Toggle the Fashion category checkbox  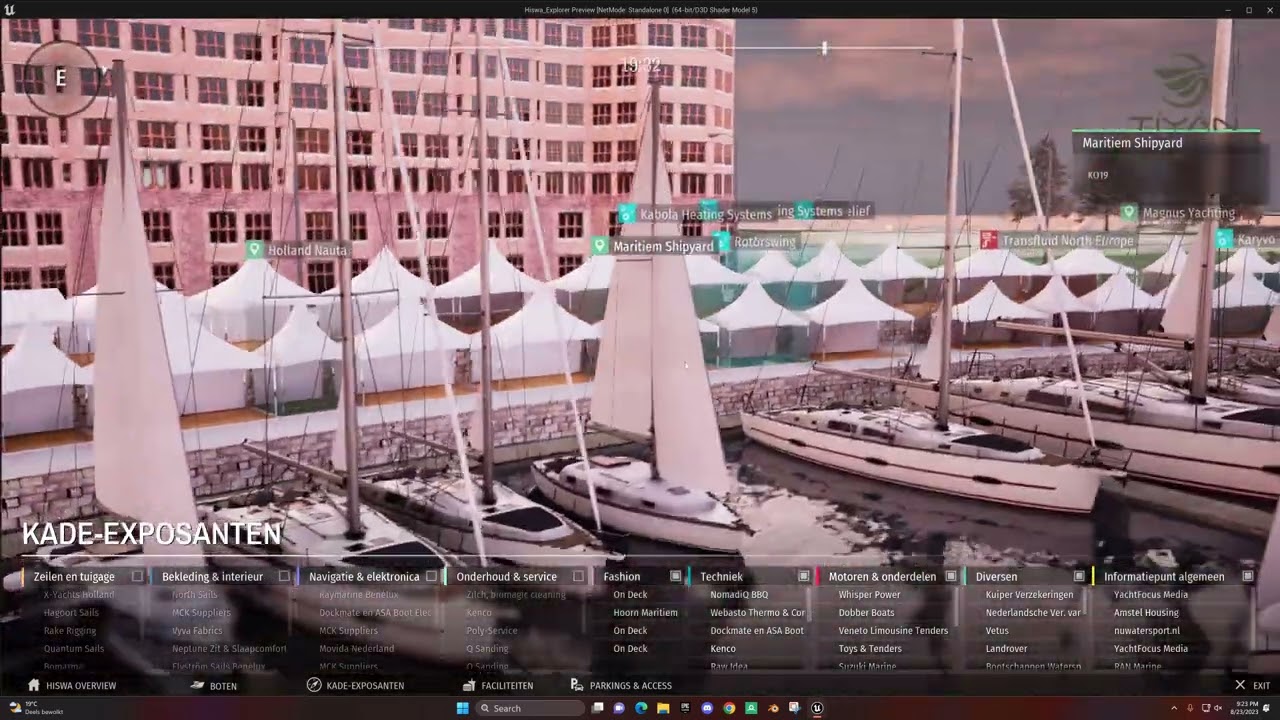tap(675, 576)
